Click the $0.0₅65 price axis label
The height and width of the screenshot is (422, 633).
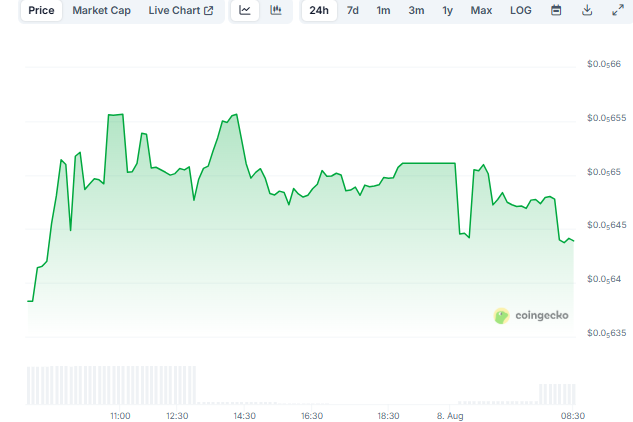604,172
